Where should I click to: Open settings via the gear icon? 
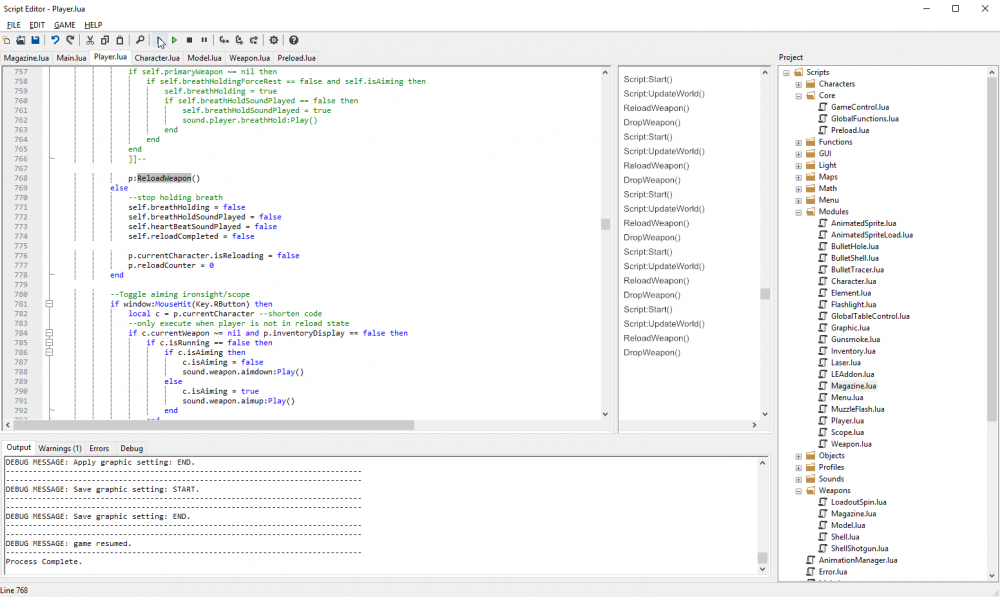[274, 40]
